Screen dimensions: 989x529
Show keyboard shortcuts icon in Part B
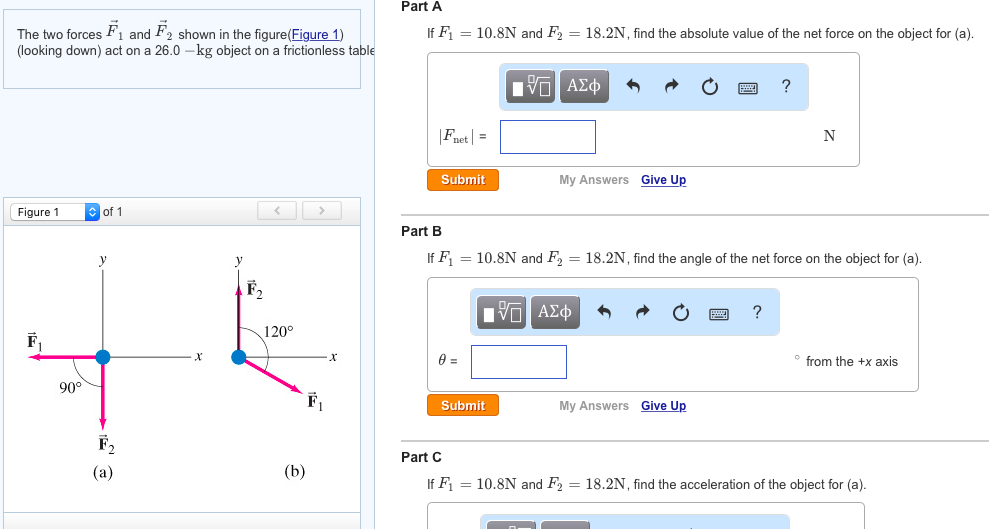(719, 313)
